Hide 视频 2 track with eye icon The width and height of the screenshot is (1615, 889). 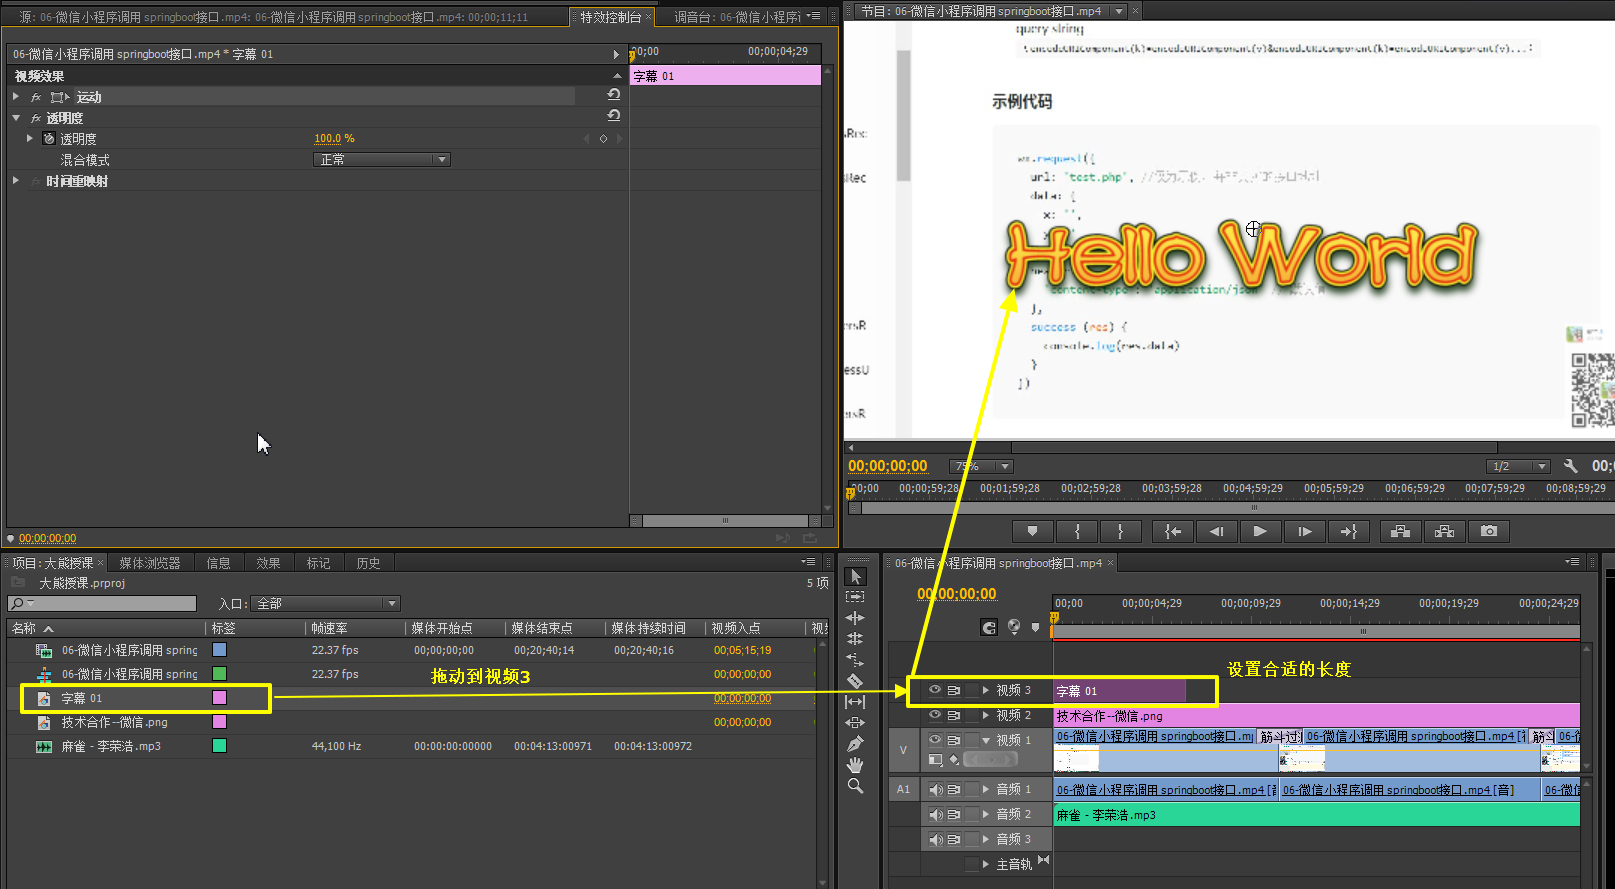pyautogui.click(x=935, y=715)
